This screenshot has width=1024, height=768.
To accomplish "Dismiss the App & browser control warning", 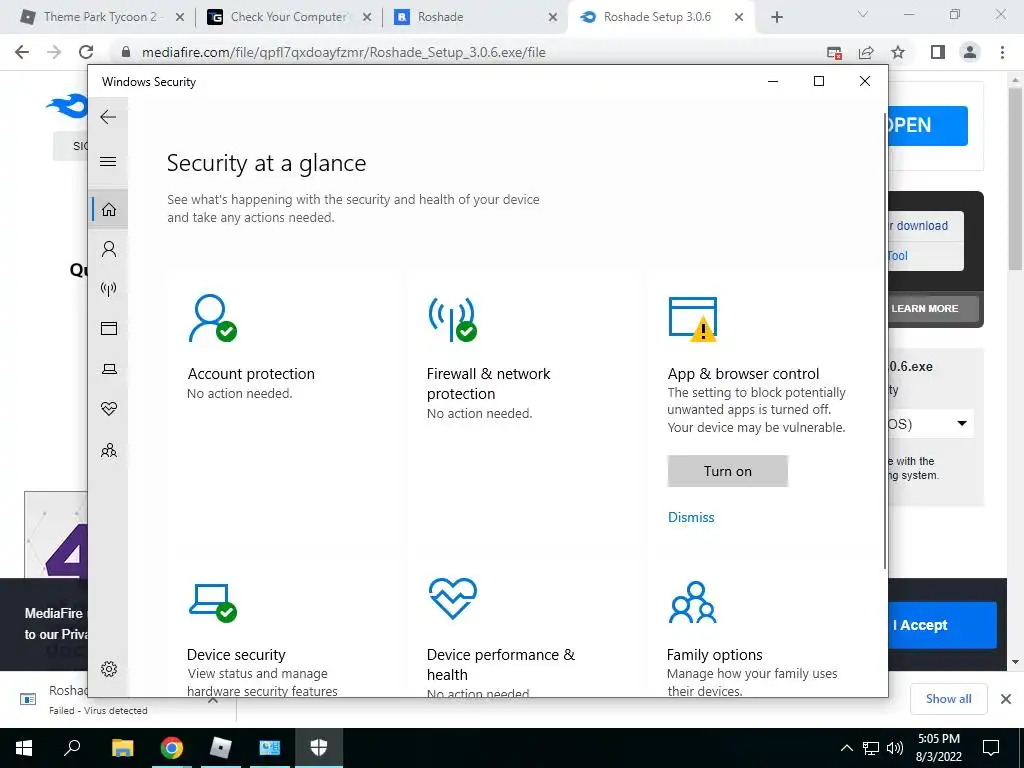I will 691,517.
